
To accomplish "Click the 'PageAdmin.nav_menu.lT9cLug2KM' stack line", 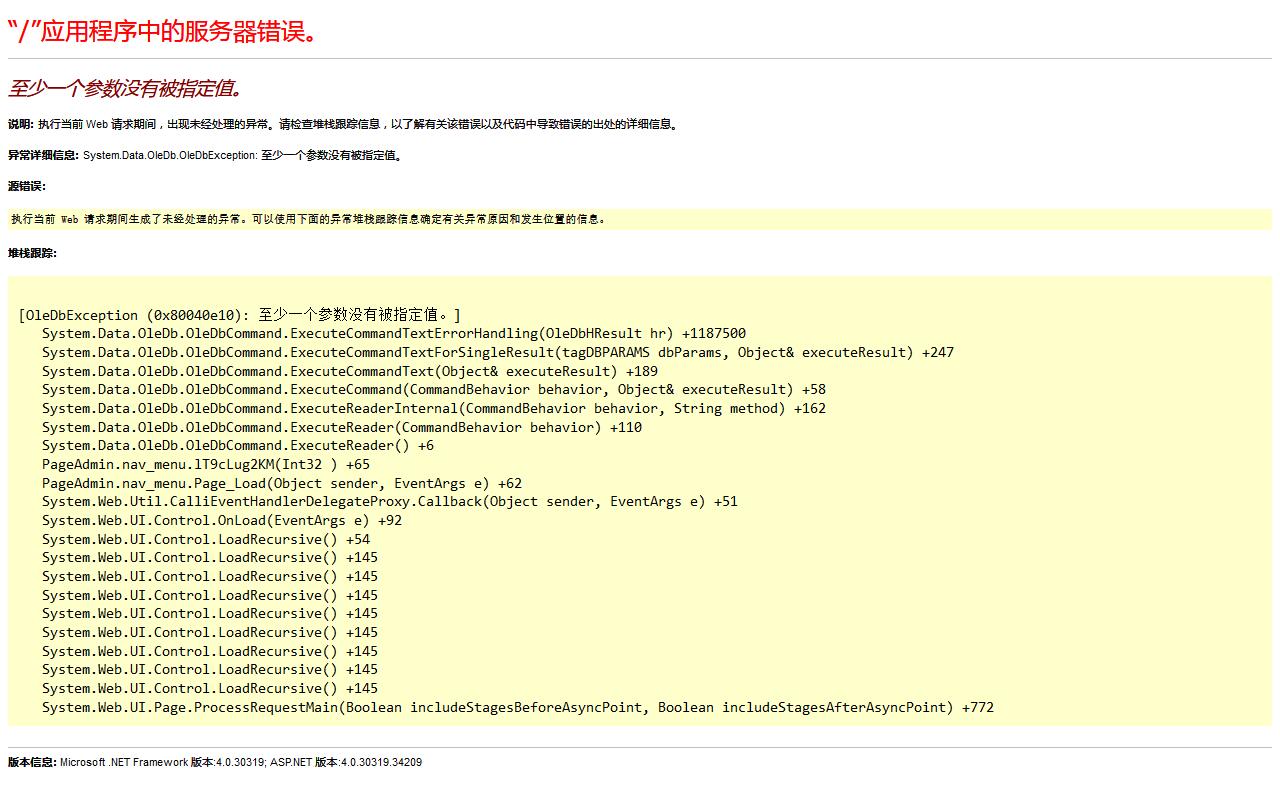I will [205, 464].
